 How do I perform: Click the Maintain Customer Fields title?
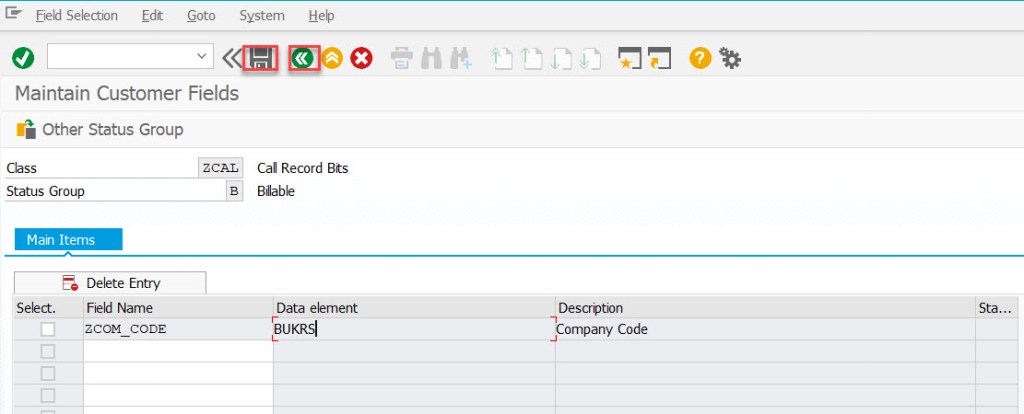(127, 93)
